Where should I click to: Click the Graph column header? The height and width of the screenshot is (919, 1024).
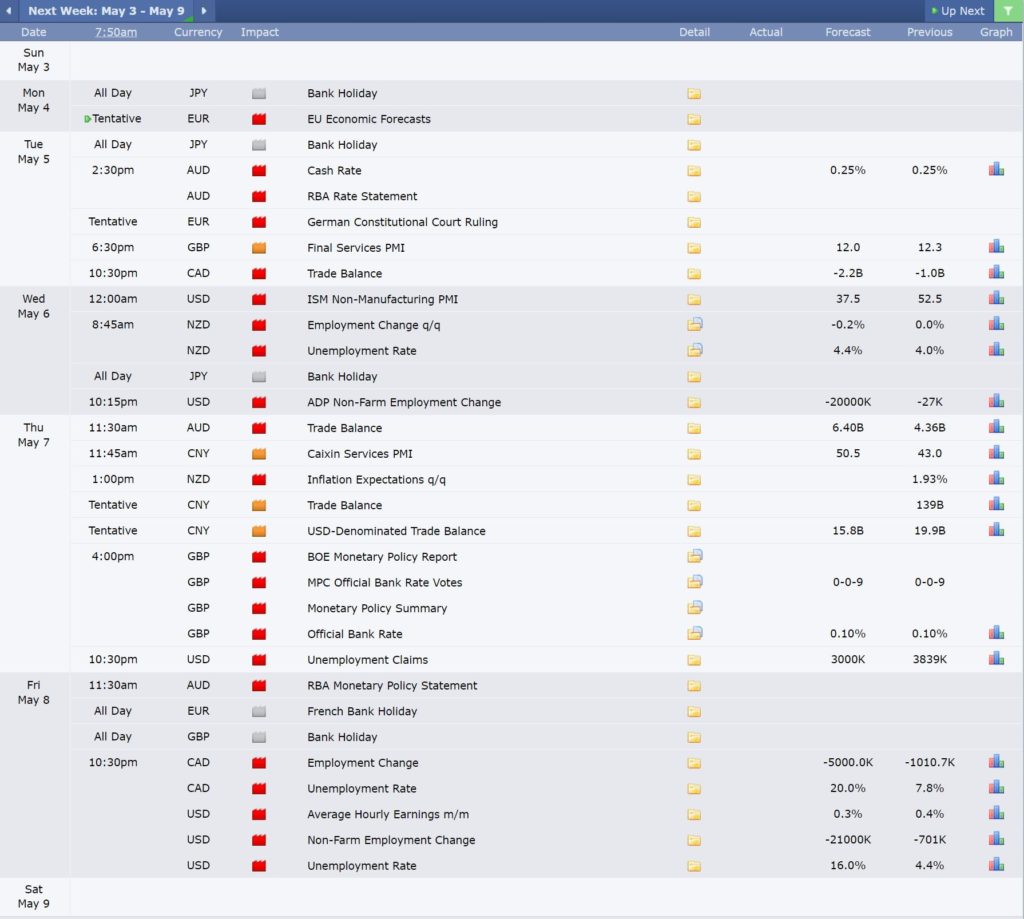[996, 32]
